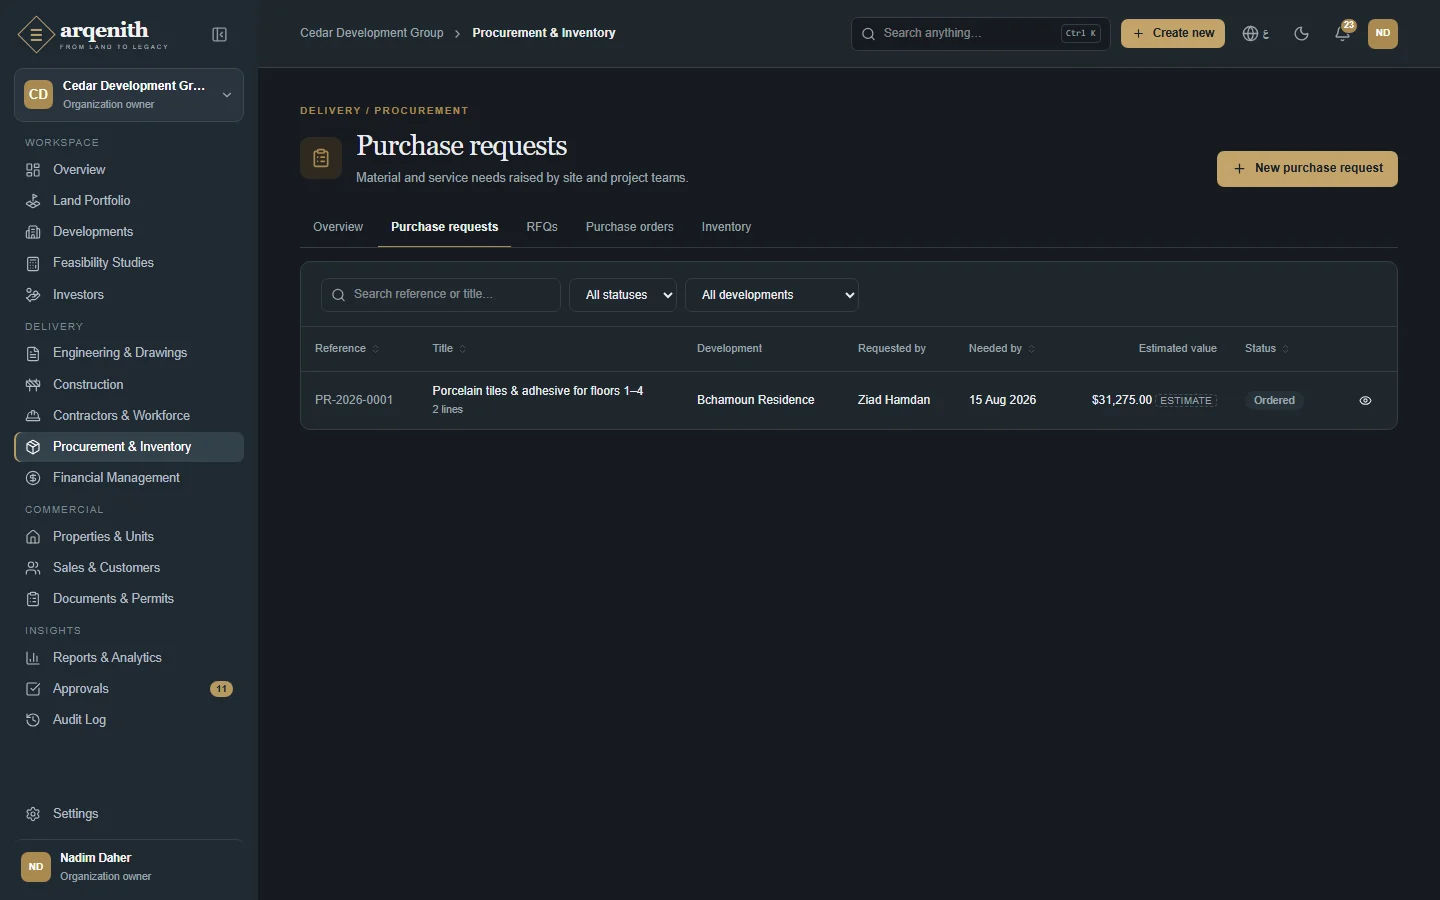Viewport: 1440px width, 900px height.
Task: Open Feasibility Studies
Action: click(129, 263)
